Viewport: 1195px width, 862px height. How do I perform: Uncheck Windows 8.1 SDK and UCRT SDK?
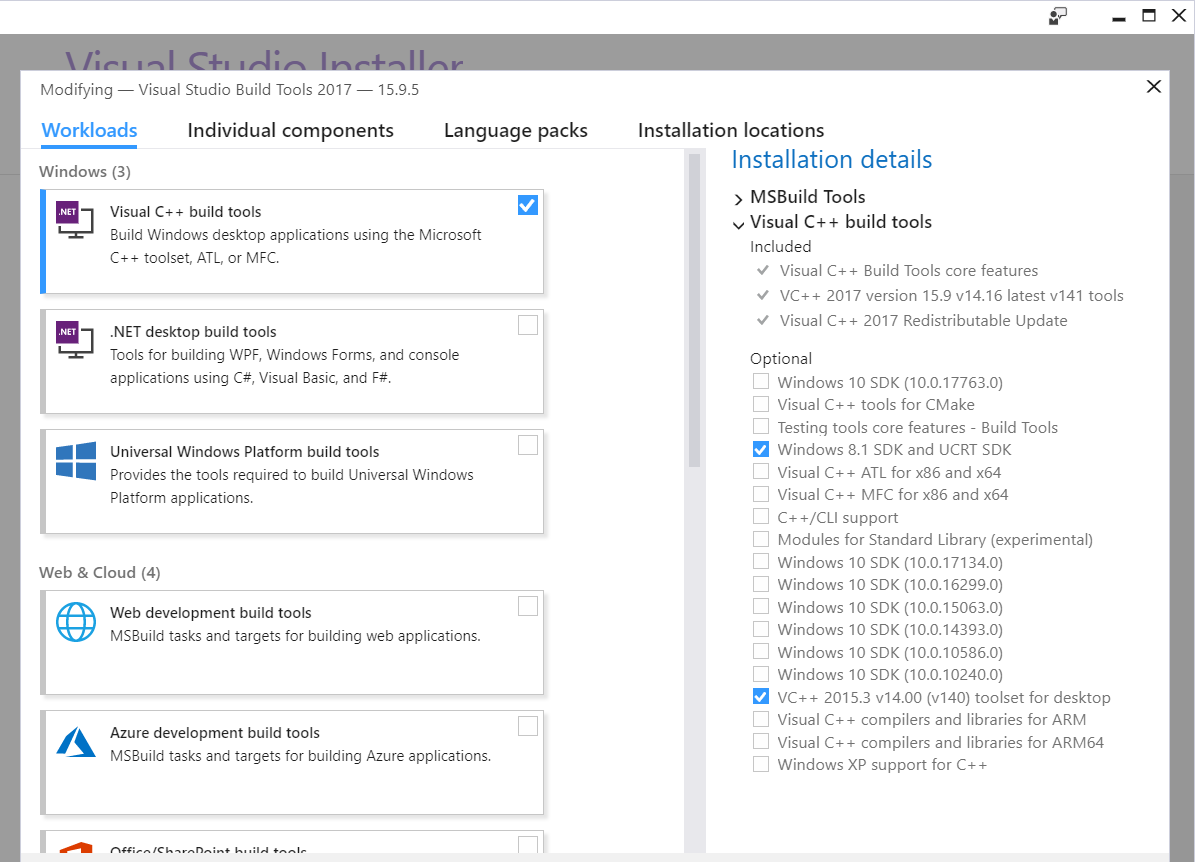[761, 450]
